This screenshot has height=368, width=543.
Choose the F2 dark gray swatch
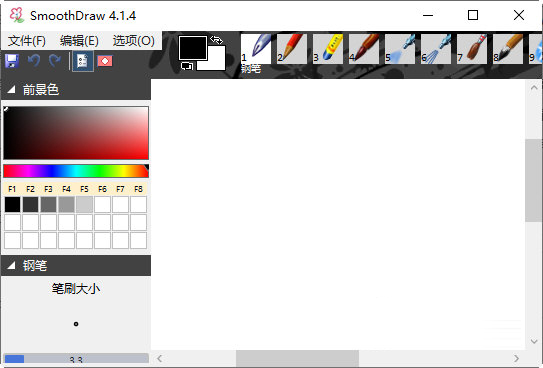click(x=30, y=204)
